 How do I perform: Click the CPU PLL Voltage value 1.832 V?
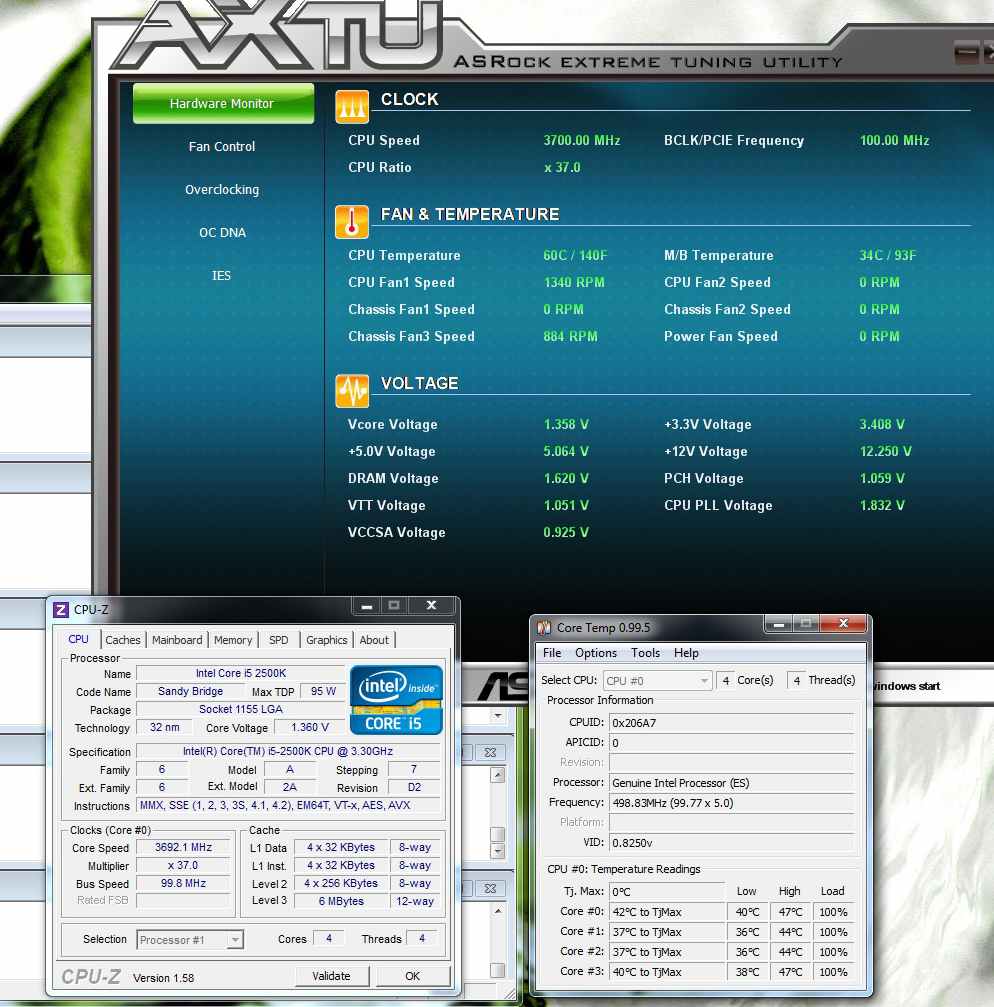click(882, 505)
